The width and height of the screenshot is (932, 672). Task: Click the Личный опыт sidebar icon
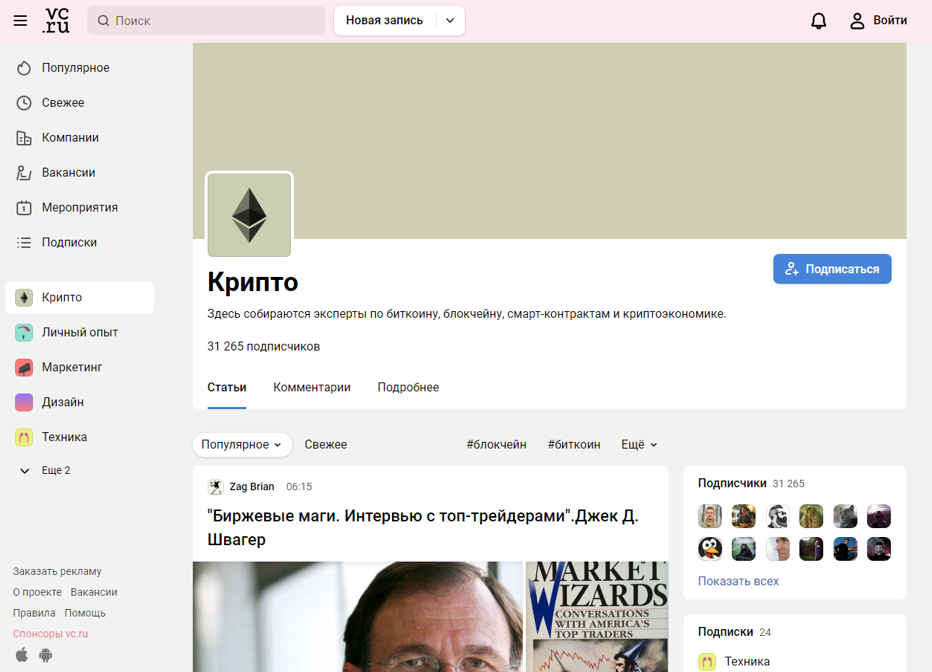pyautogui.click(x=24, y=333)
